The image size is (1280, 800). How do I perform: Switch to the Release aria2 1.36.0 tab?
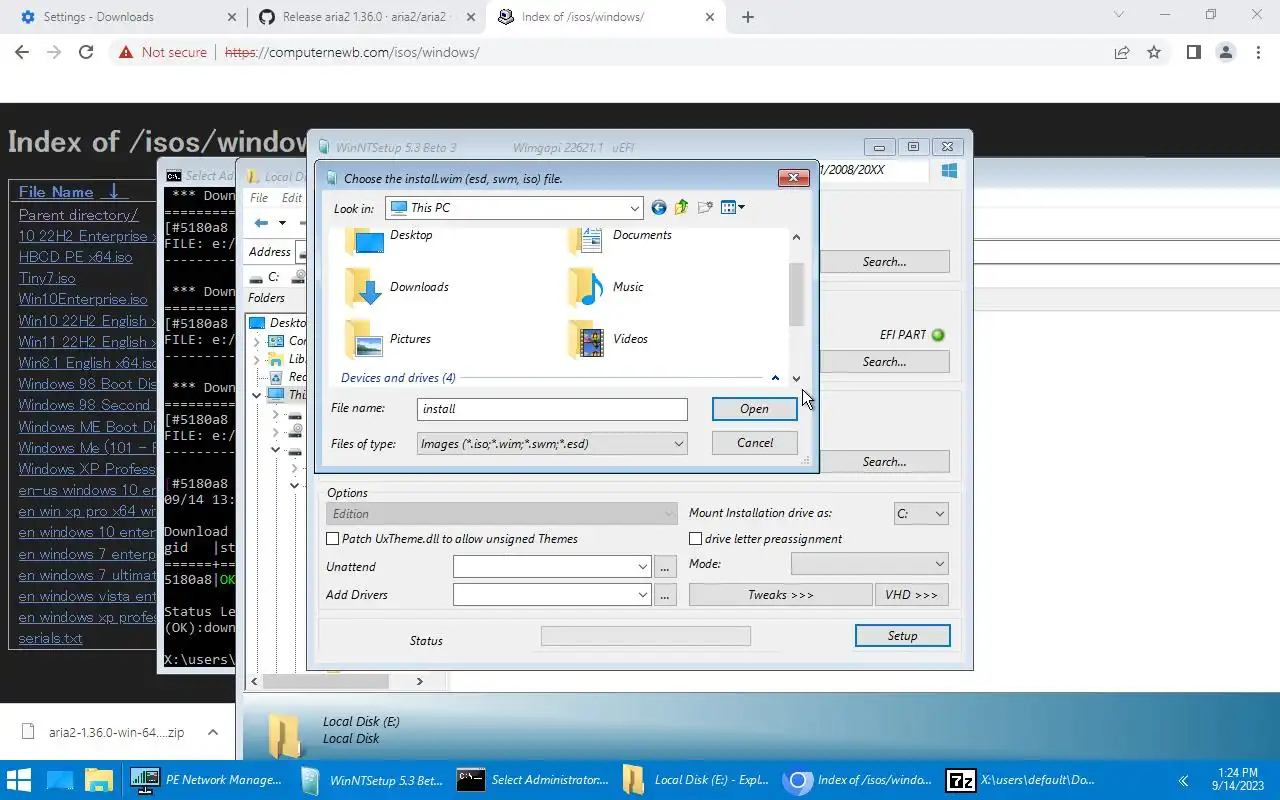[366, 17]
